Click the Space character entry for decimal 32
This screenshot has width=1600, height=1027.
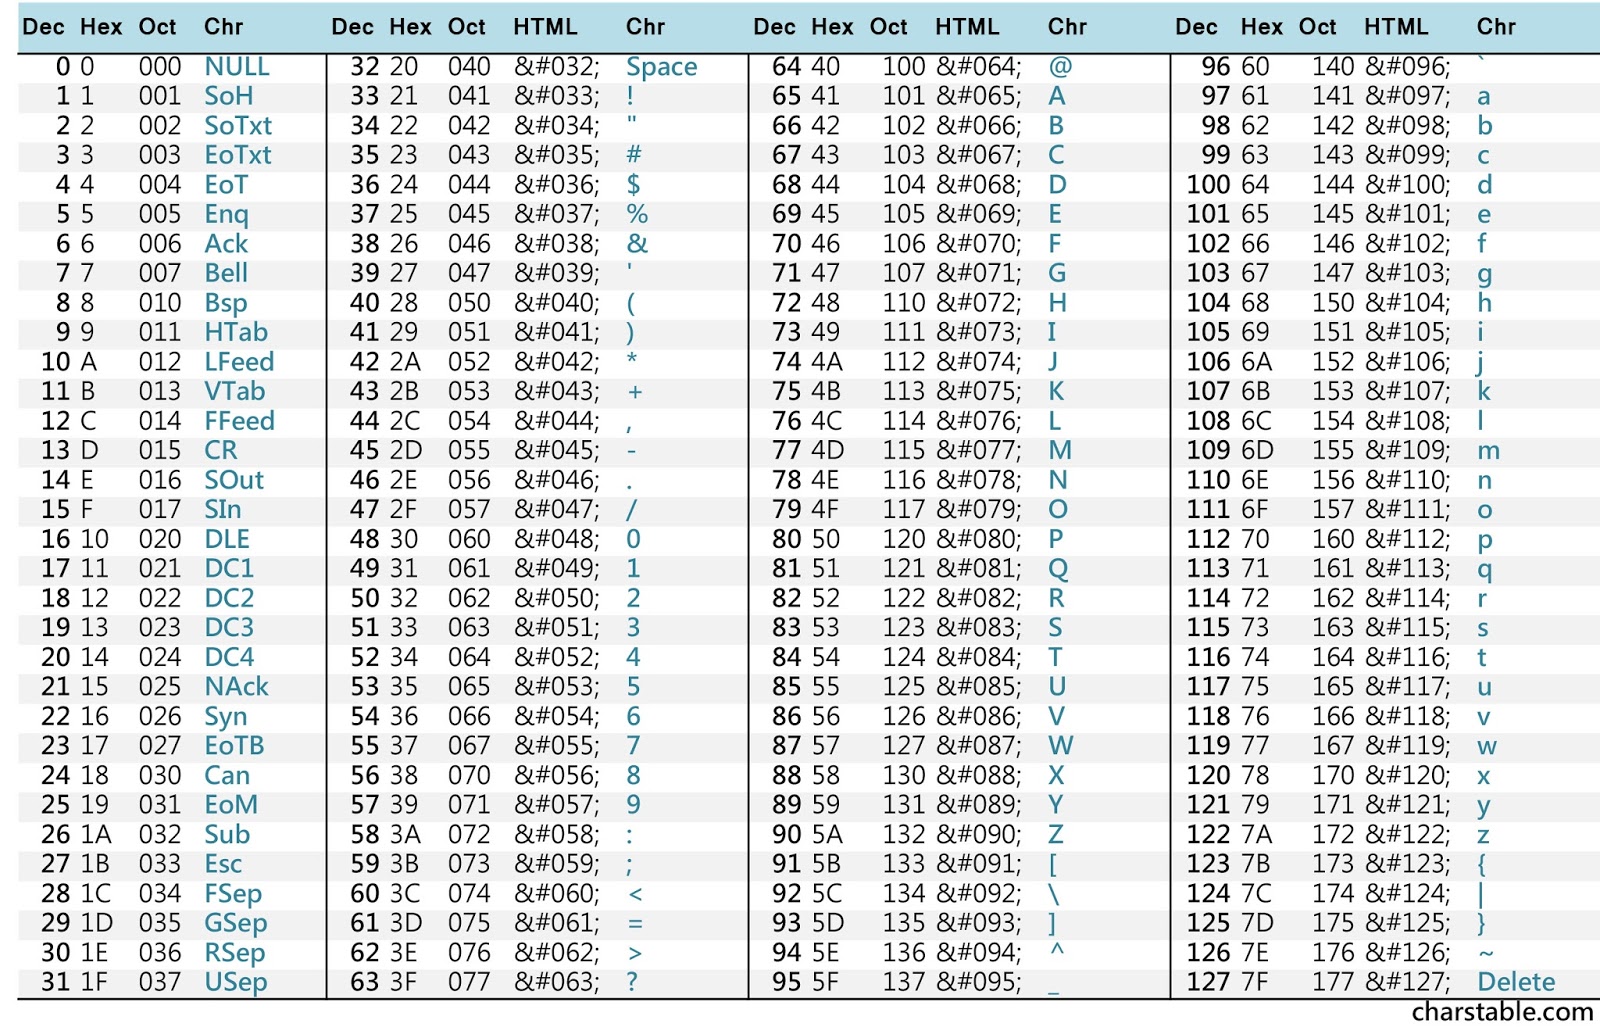click(x=660, y=66)
